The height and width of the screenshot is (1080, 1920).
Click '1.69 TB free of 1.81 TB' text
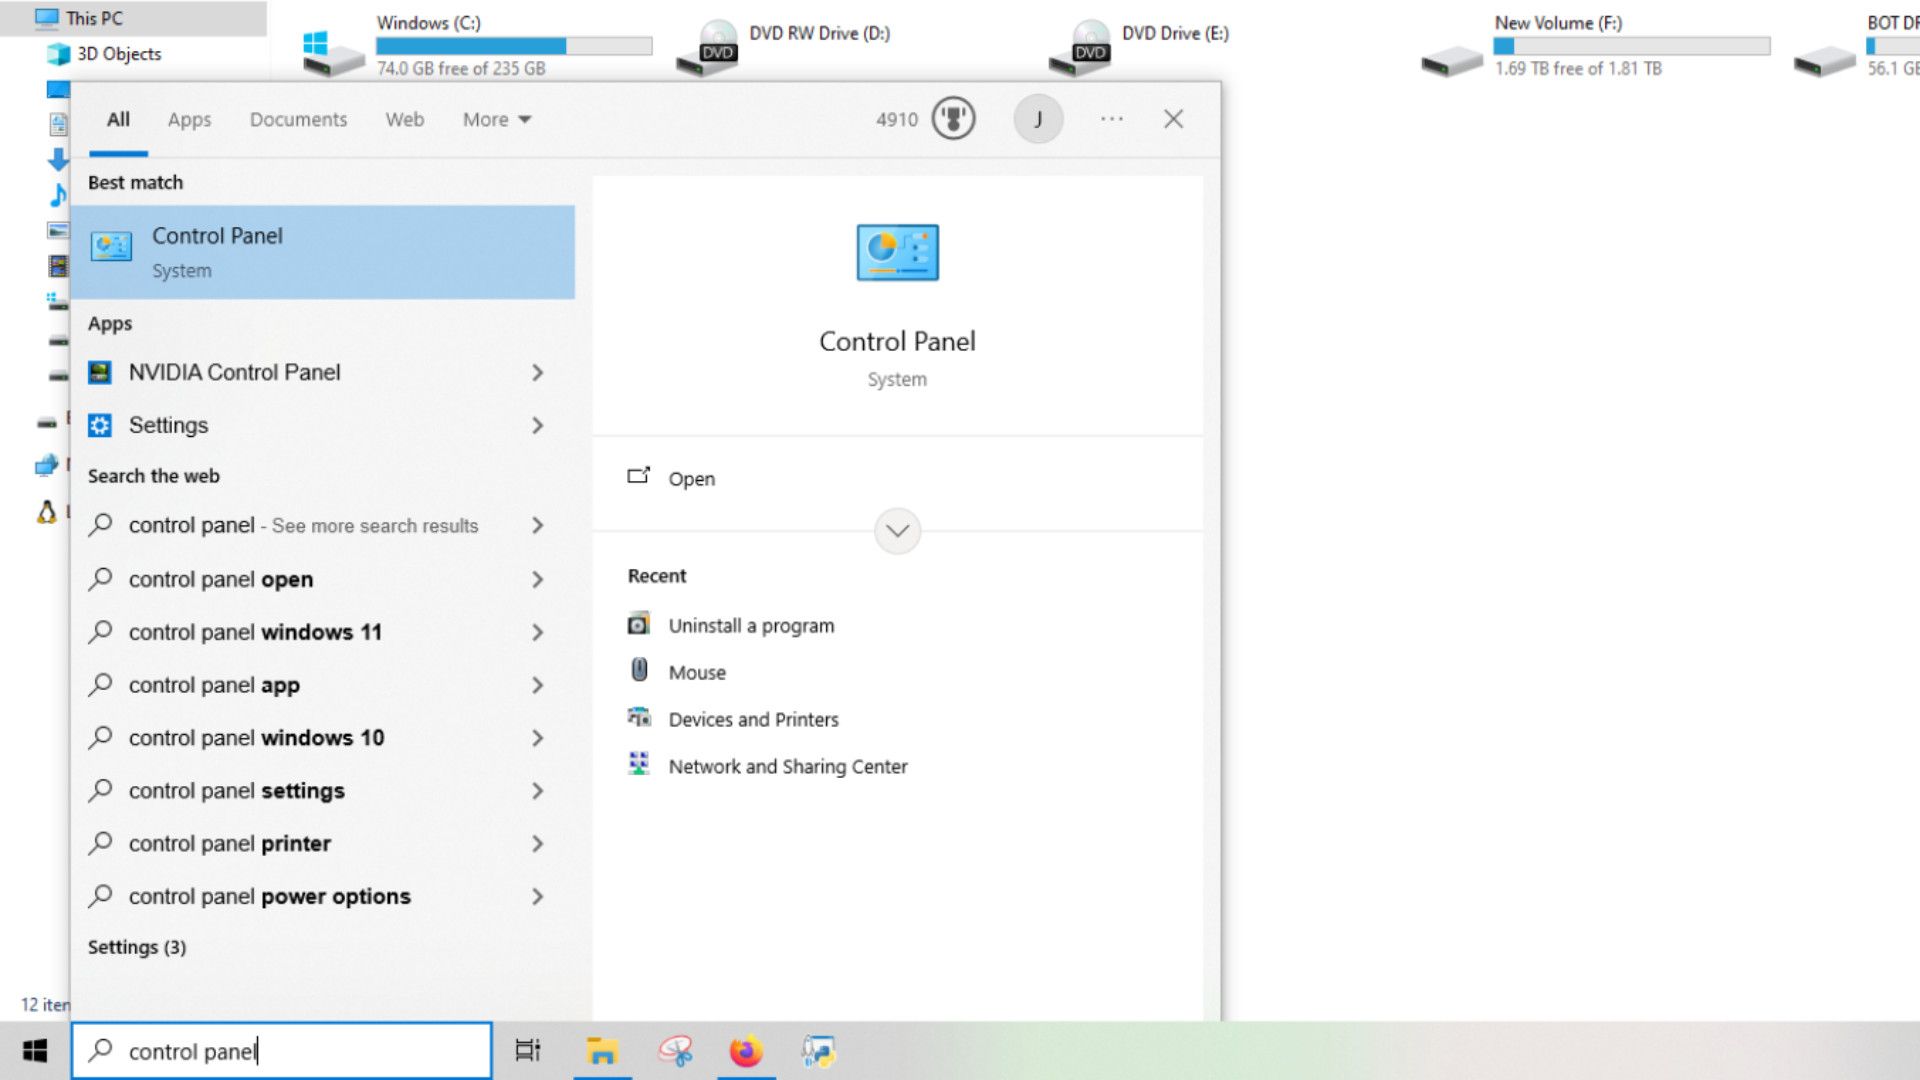(x=1578, y=69)
